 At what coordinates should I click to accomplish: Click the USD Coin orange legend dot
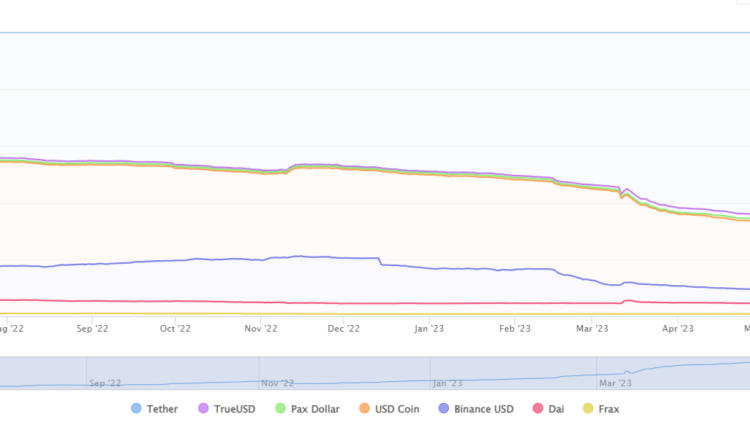[366, 409]
